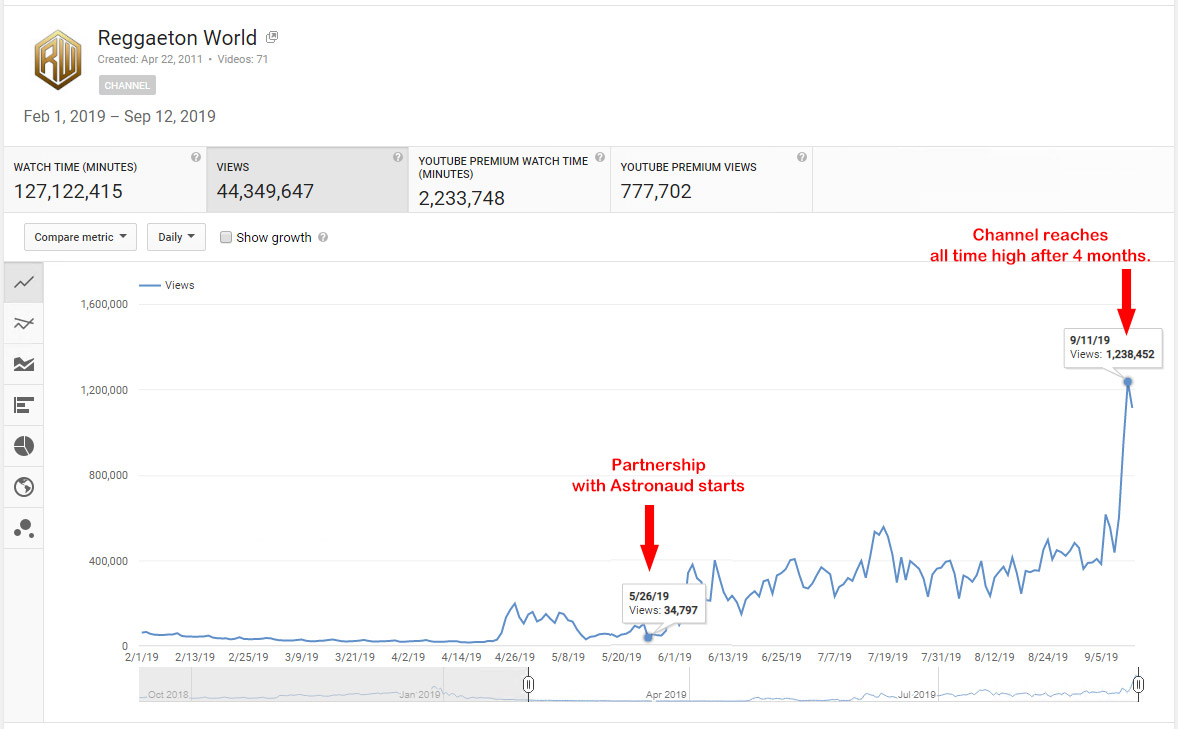Open help icon next to Show growth
The image size is (1178, 729).
click(323, 237)
